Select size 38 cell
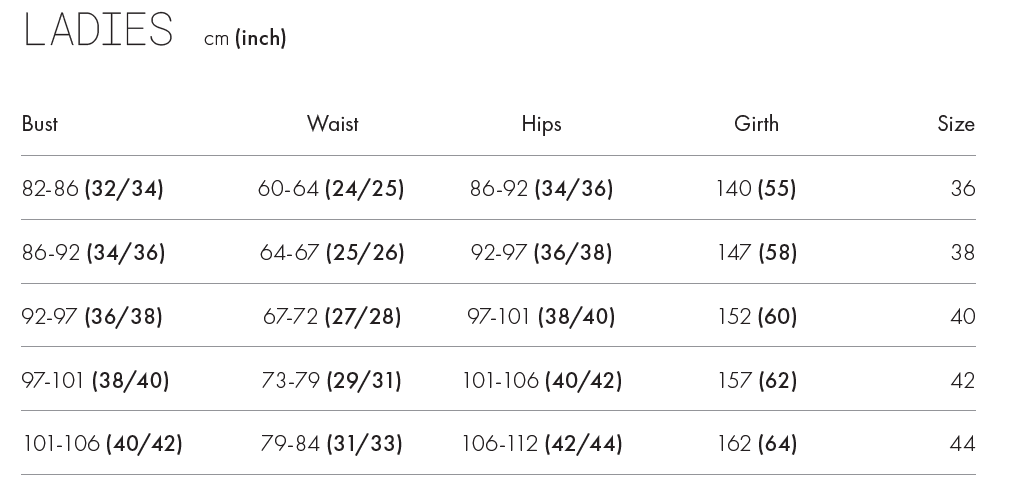Image resolution: width=1010 pixels, height=490 pixels. click(x=962, y=252)
